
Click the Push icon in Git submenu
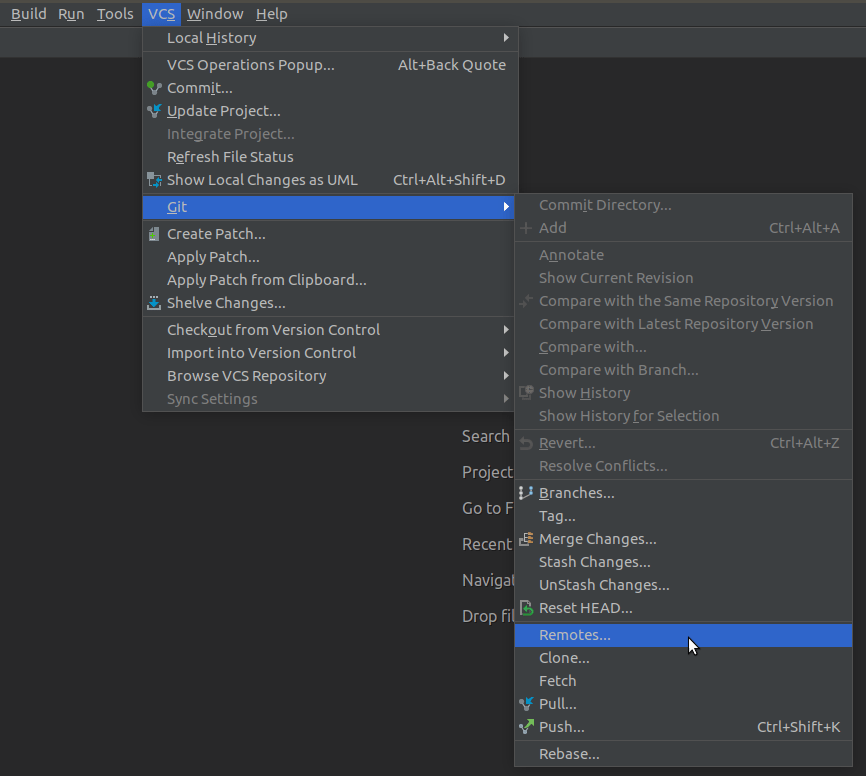pos(525,727)
